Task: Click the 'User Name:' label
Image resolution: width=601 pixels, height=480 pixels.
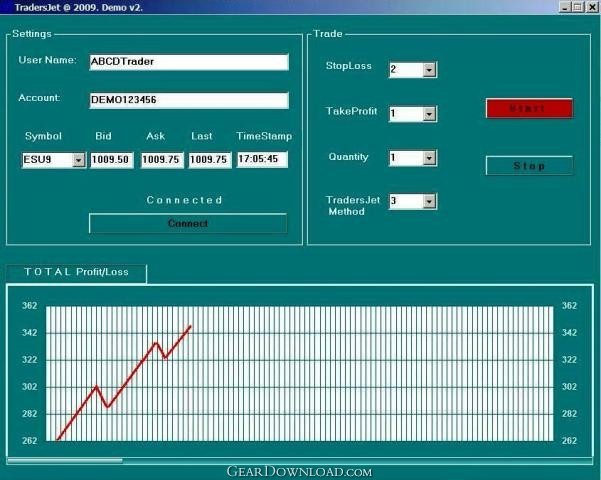Action: click(48, 60)
